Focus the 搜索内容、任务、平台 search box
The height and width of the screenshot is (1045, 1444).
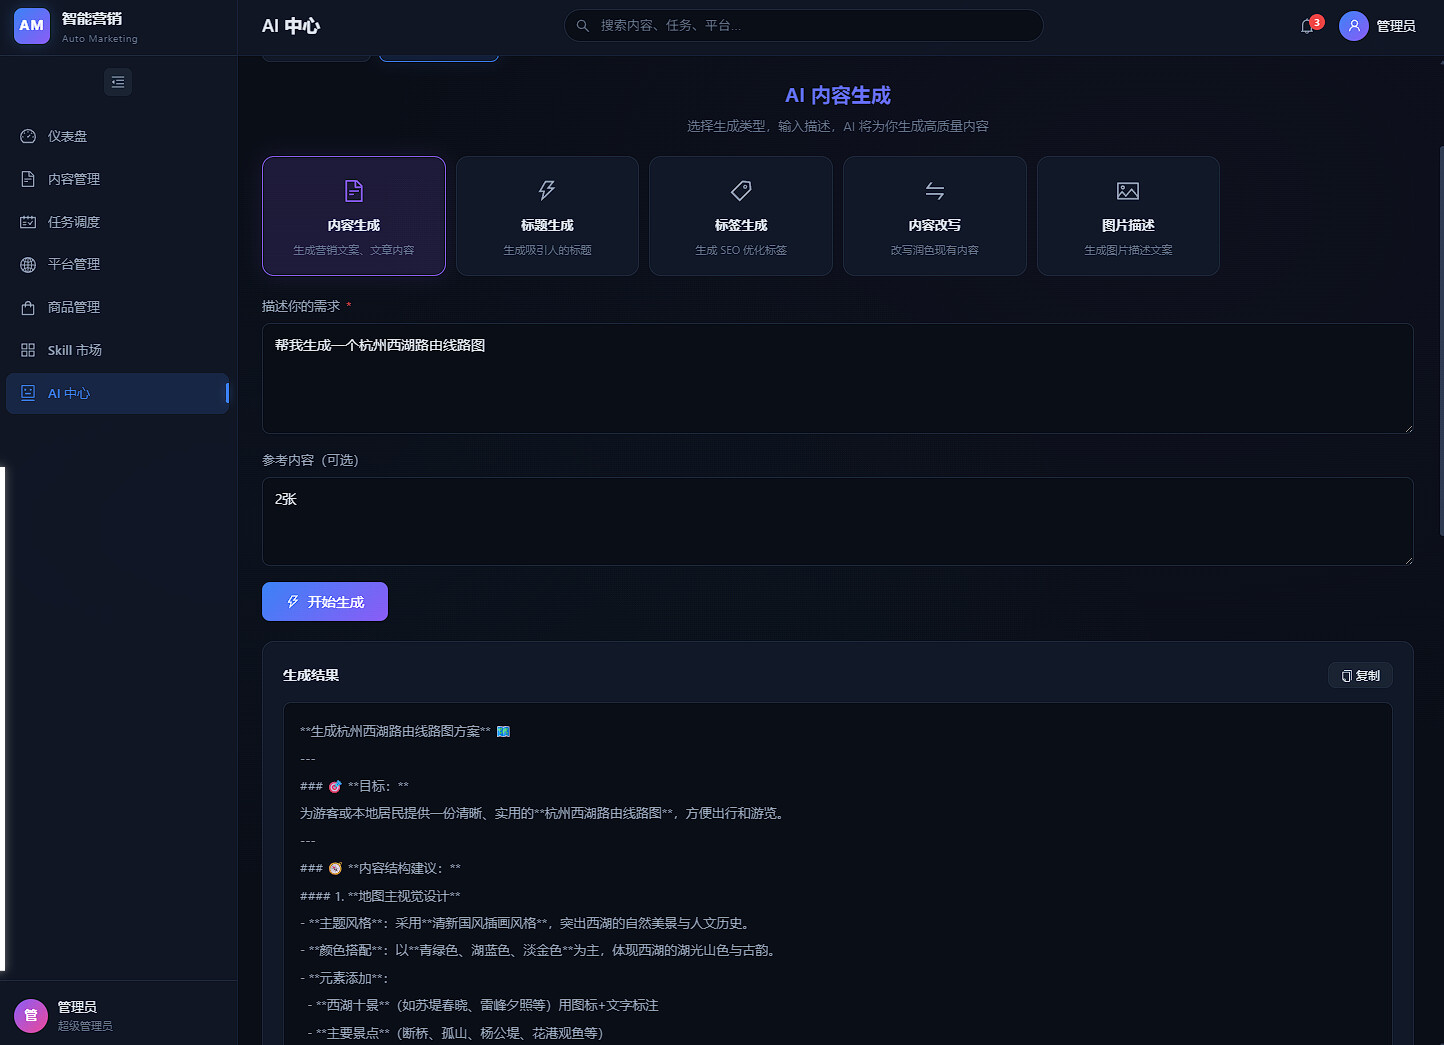pos(804,26)
